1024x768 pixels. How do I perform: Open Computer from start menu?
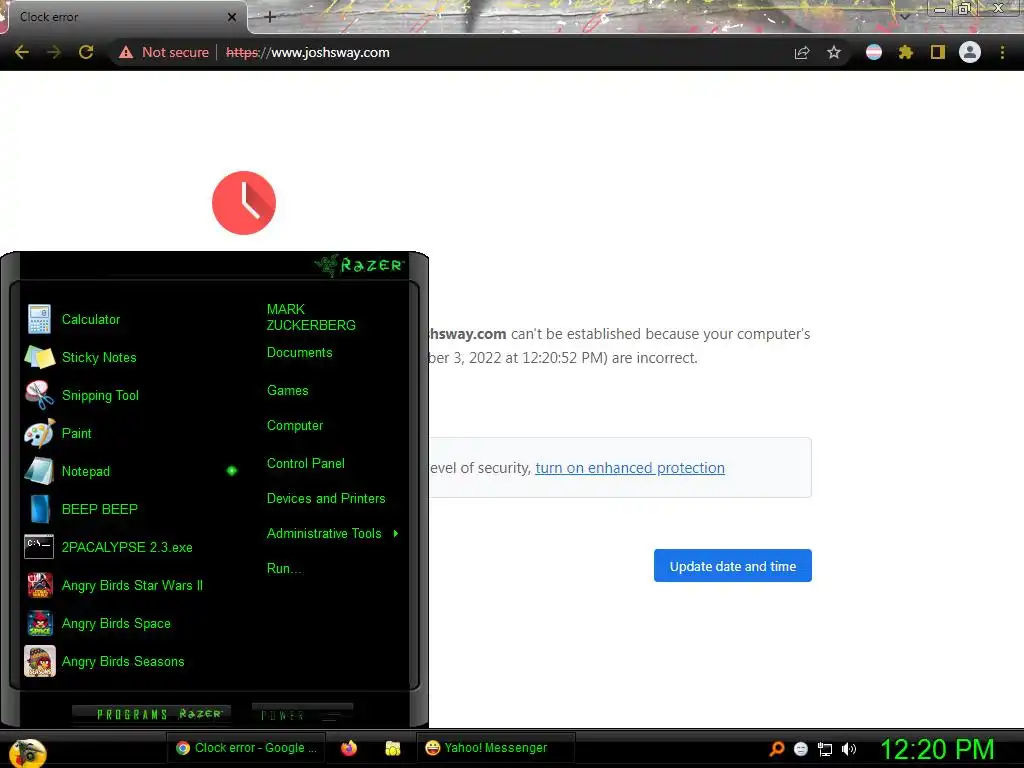(x=295, y=426)
